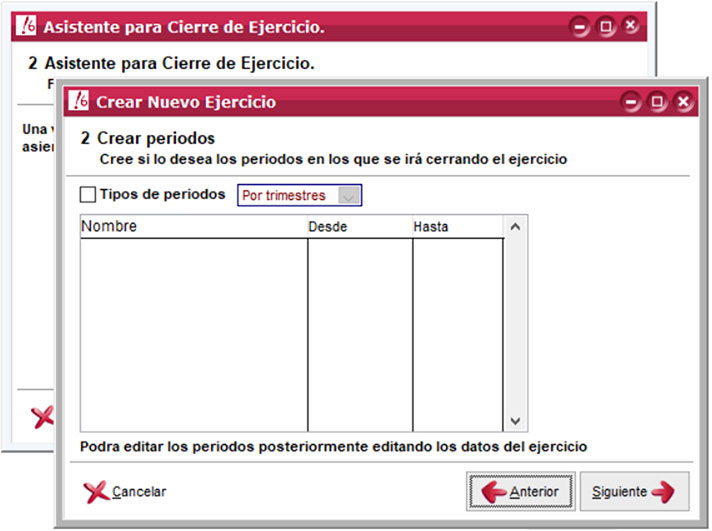Click red X cancel icon in Asistente window
Image resolution: width=712 pixels, height=531 pixels.
click(42, 417)
